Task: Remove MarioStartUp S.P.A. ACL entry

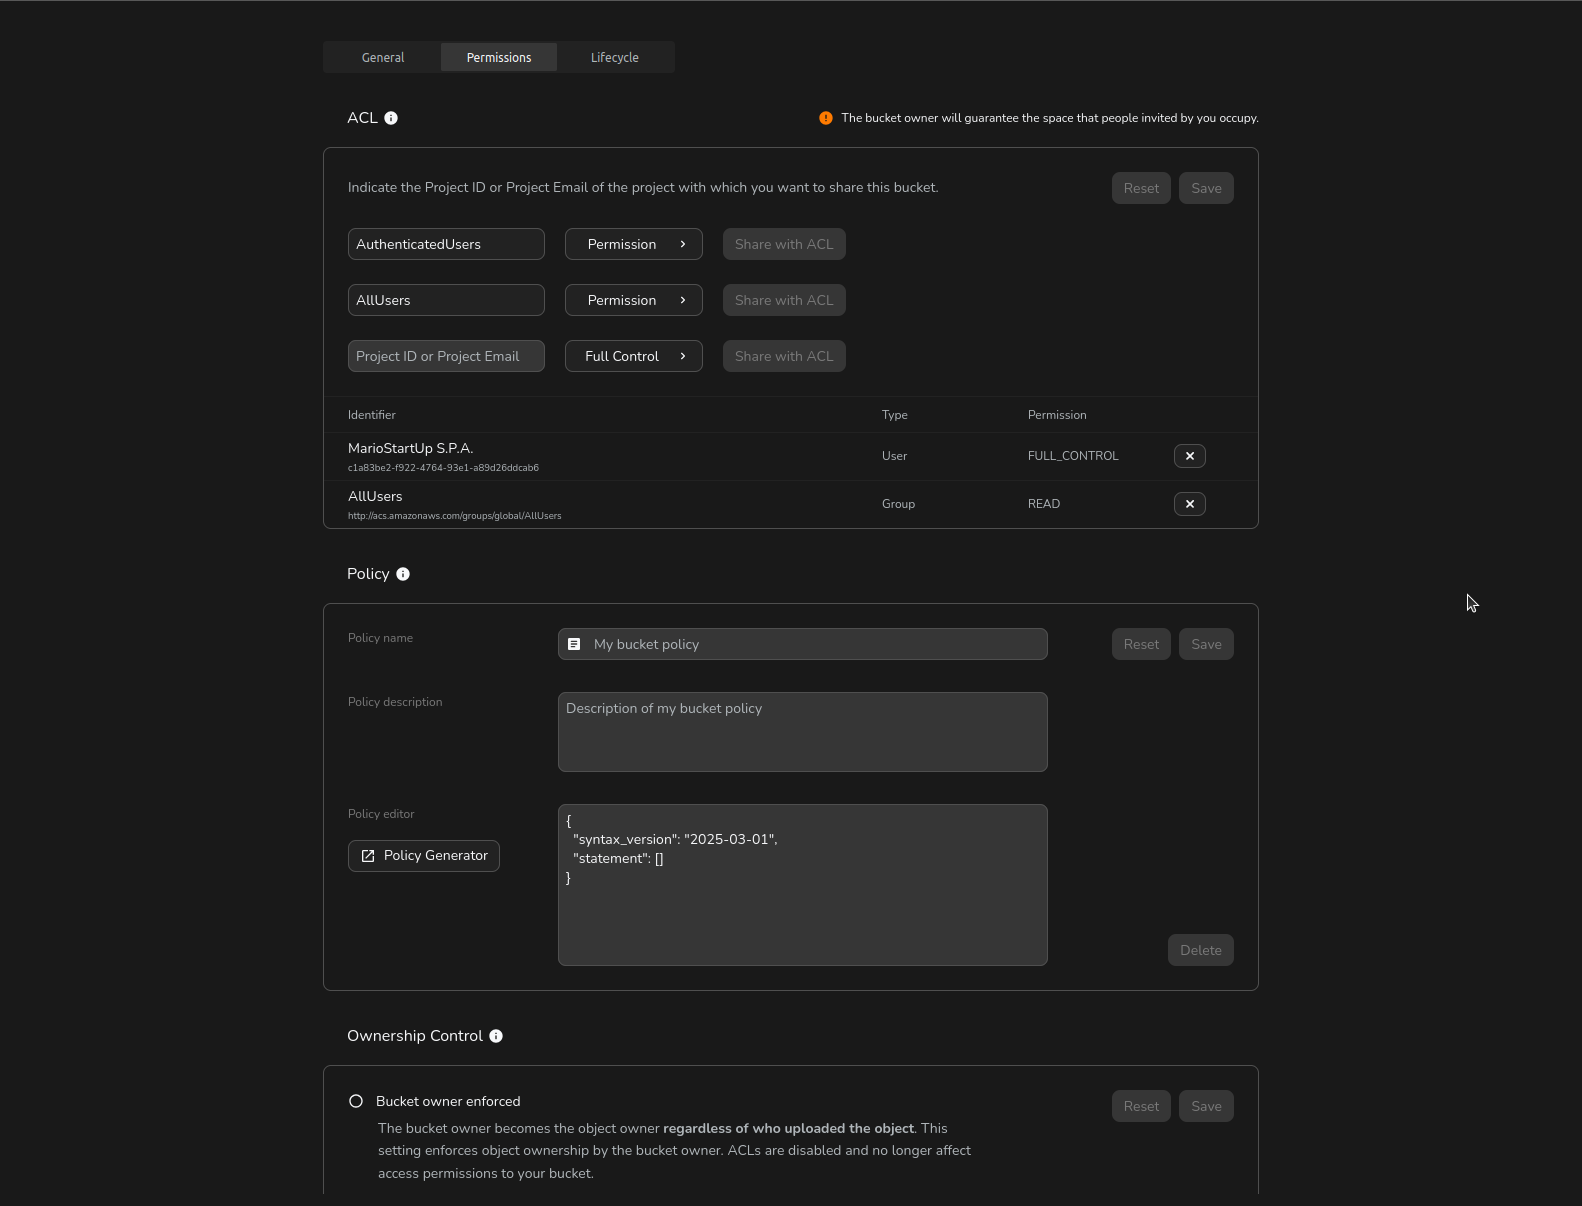Action: click(1189, 456)
